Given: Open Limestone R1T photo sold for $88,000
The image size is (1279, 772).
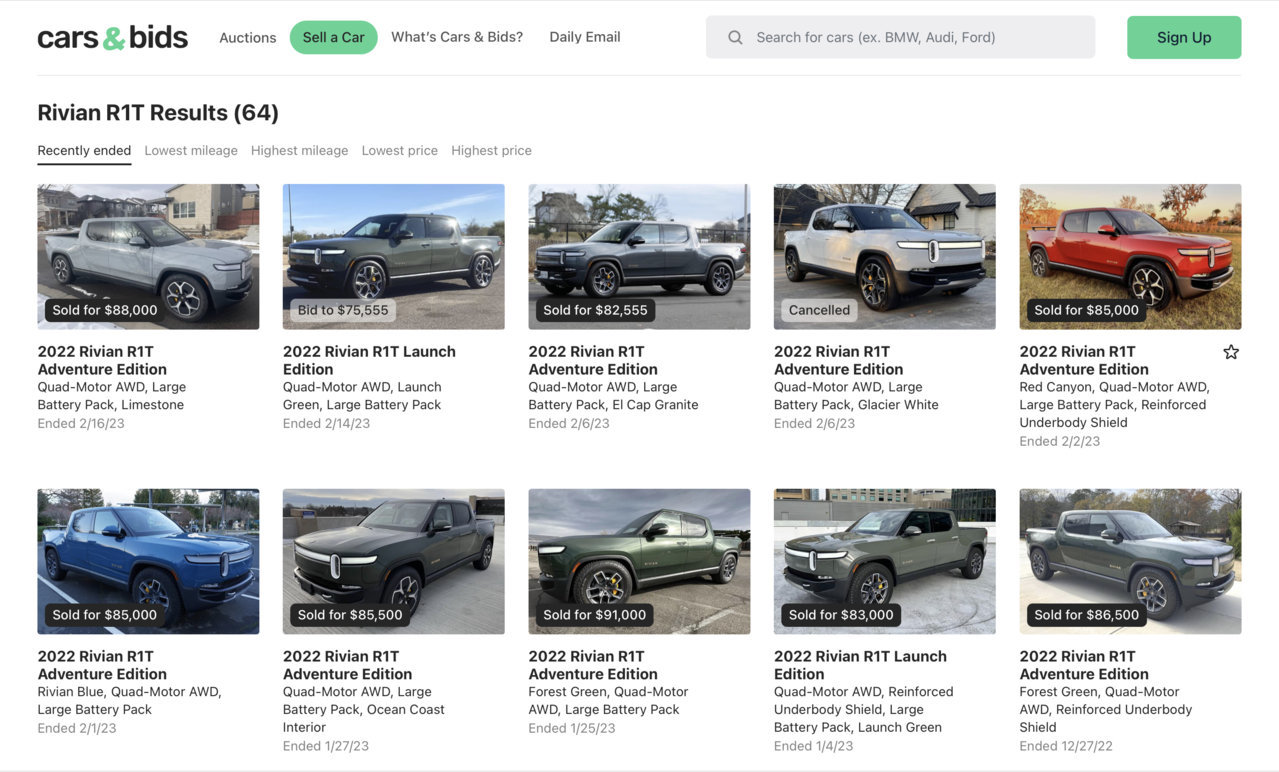Looking at the screenshot, I should (148, 256).
